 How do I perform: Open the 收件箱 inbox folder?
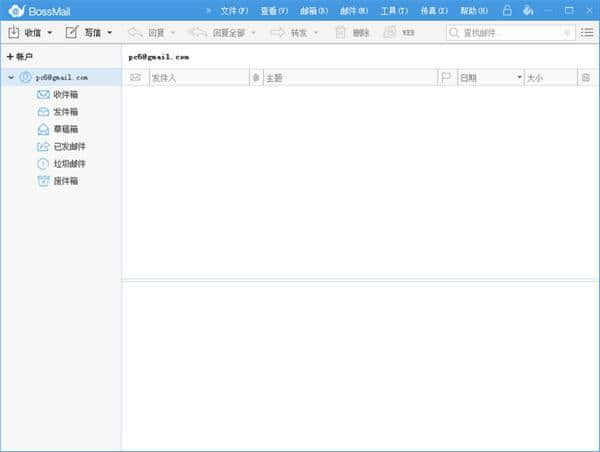66,94
